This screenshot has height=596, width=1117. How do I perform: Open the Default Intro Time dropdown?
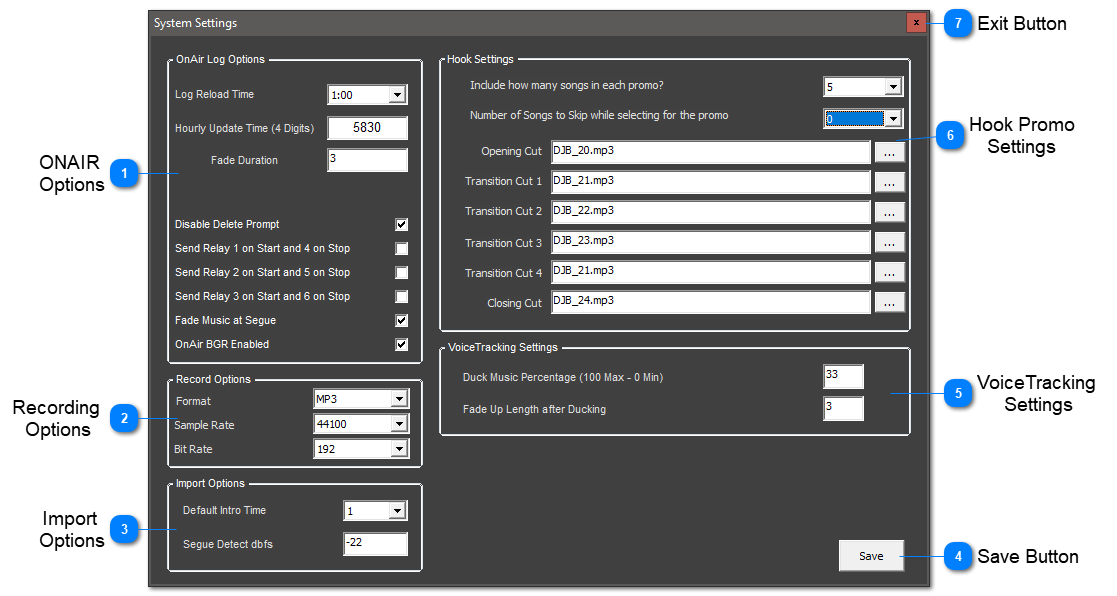click(398, 511)
